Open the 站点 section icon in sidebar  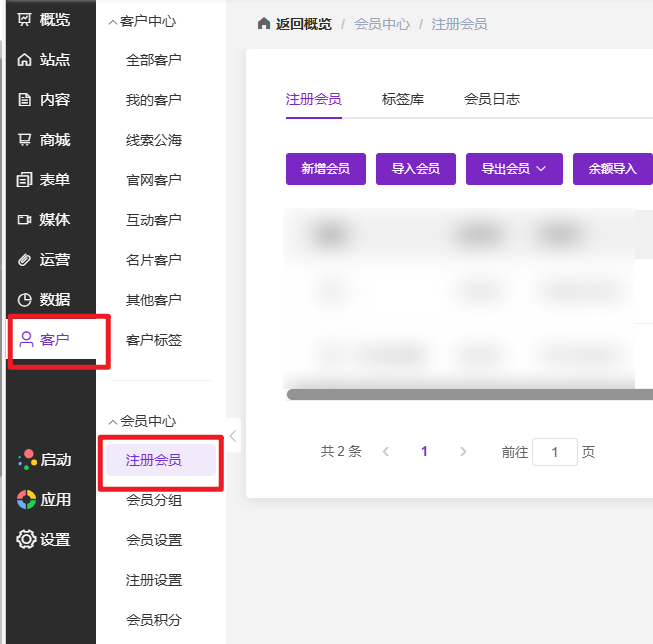(25, 60)
